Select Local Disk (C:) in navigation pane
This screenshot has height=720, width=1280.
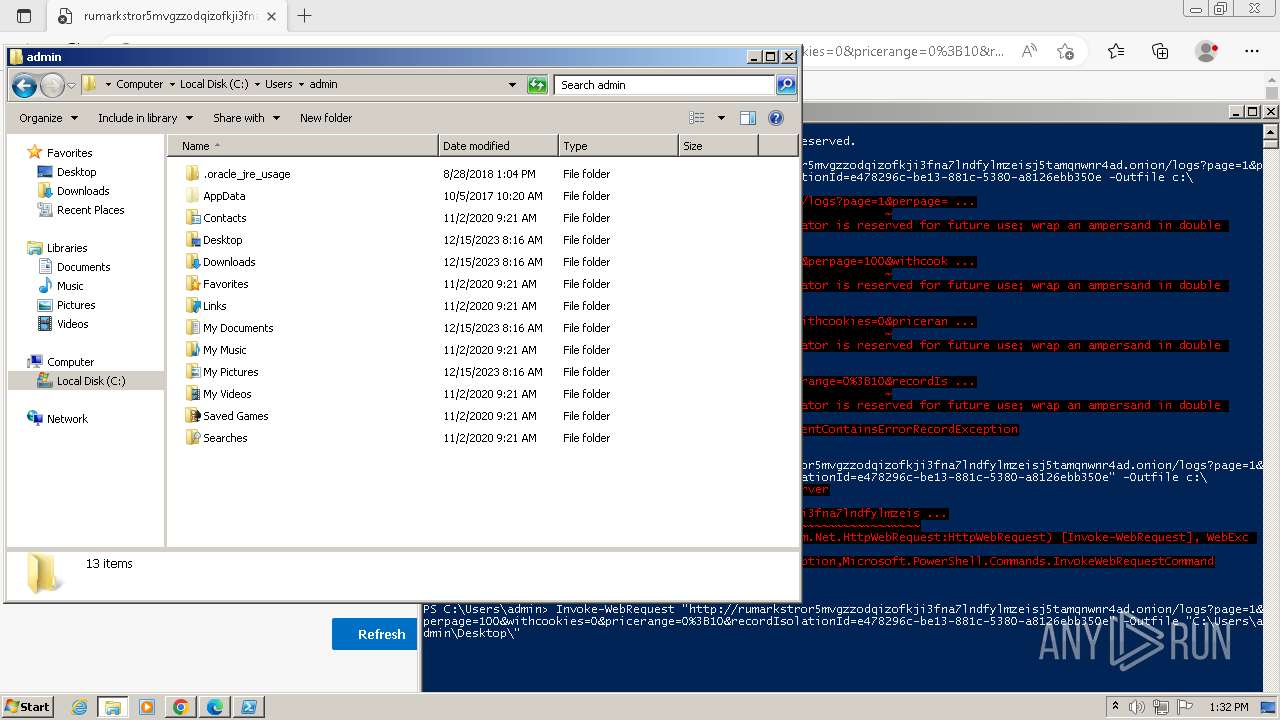coord(86,381)
